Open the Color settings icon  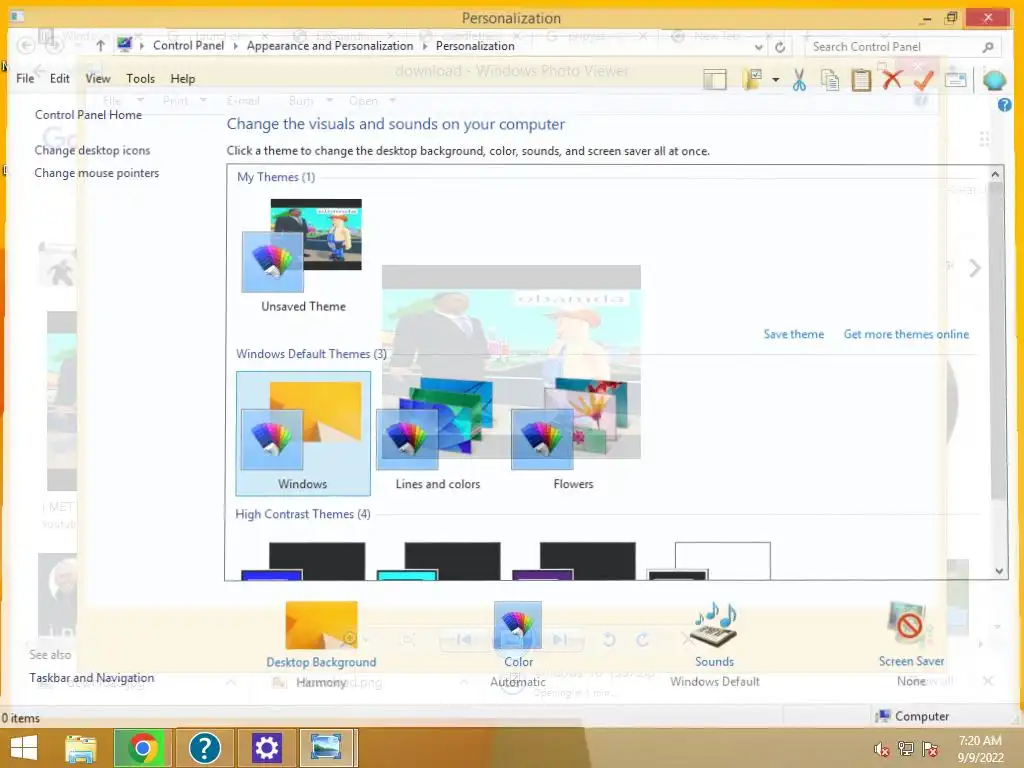click(518, 625)
